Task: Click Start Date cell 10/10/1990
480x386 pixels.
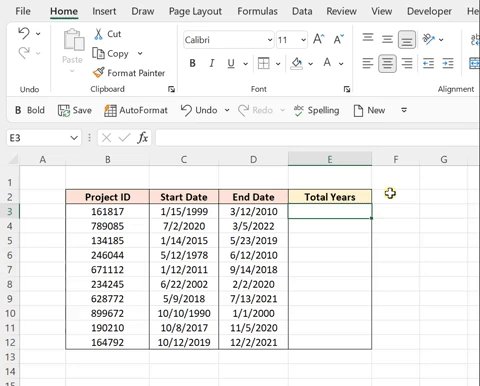Action: tap(184, 313)
